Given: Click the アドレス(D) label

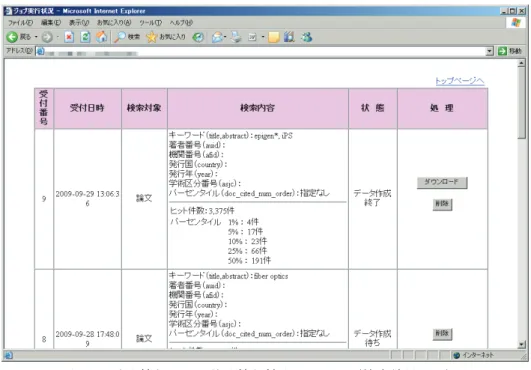Looking at the screenshot, I should click(20, 51).
